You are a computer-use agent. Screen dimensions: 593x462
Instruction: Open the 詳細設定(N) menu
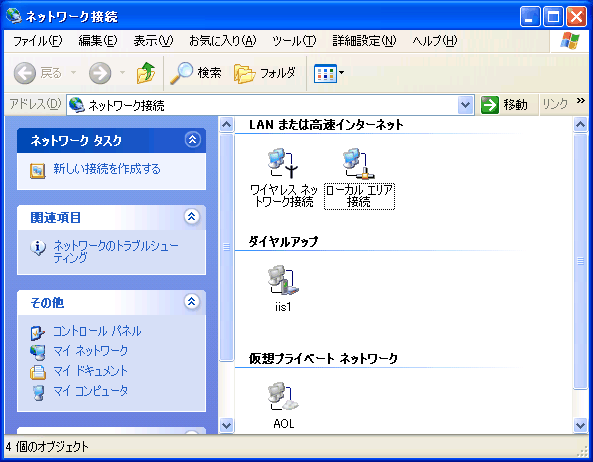point(364,41)
